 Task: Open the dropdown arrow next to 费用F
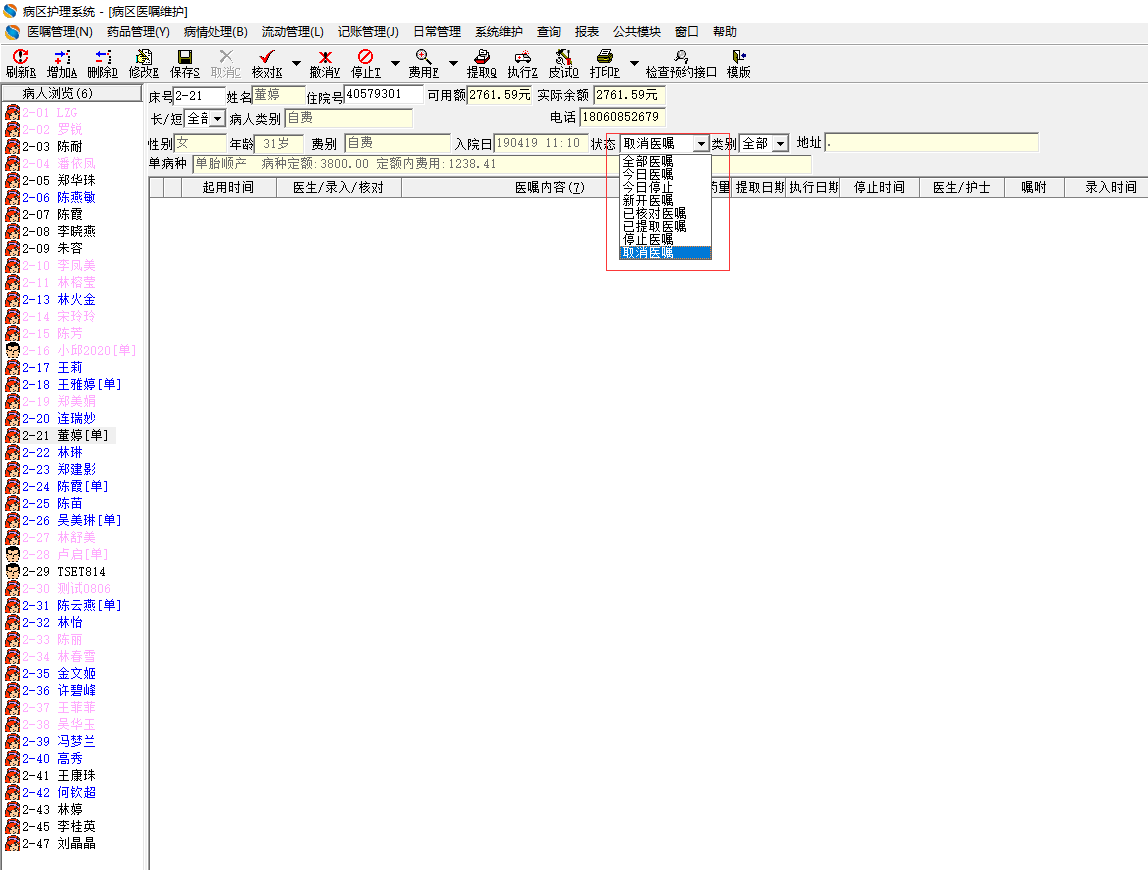(453, 64)
